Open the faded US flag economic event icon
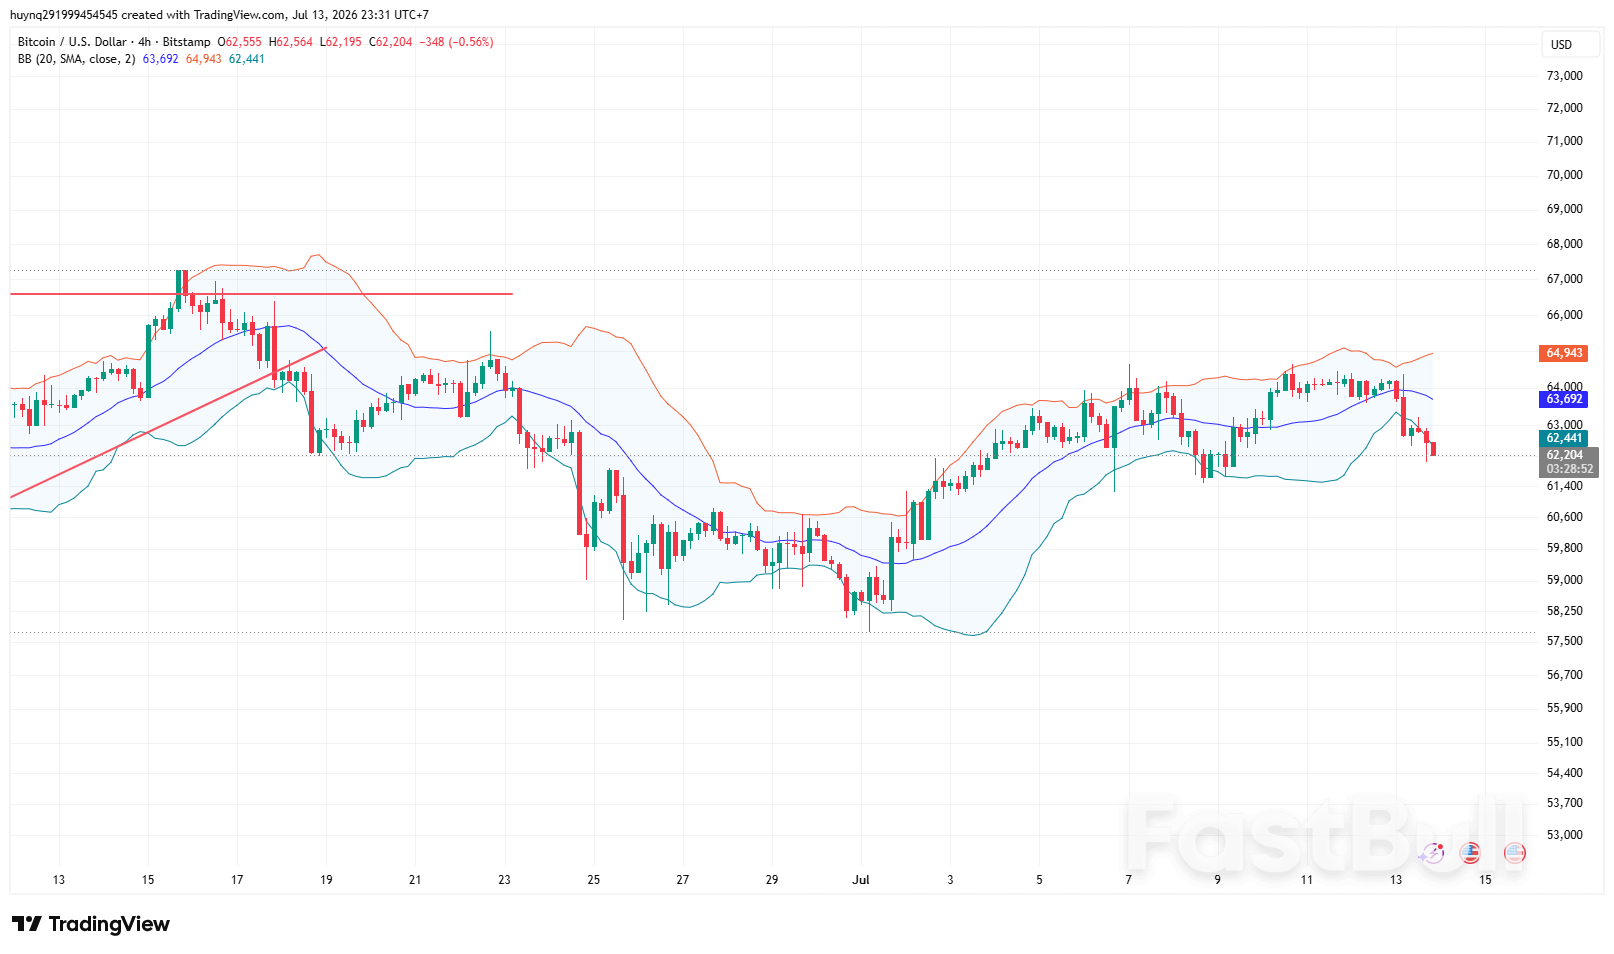The width and height of the screenshot is (1614, 954). pos(1514,853)
